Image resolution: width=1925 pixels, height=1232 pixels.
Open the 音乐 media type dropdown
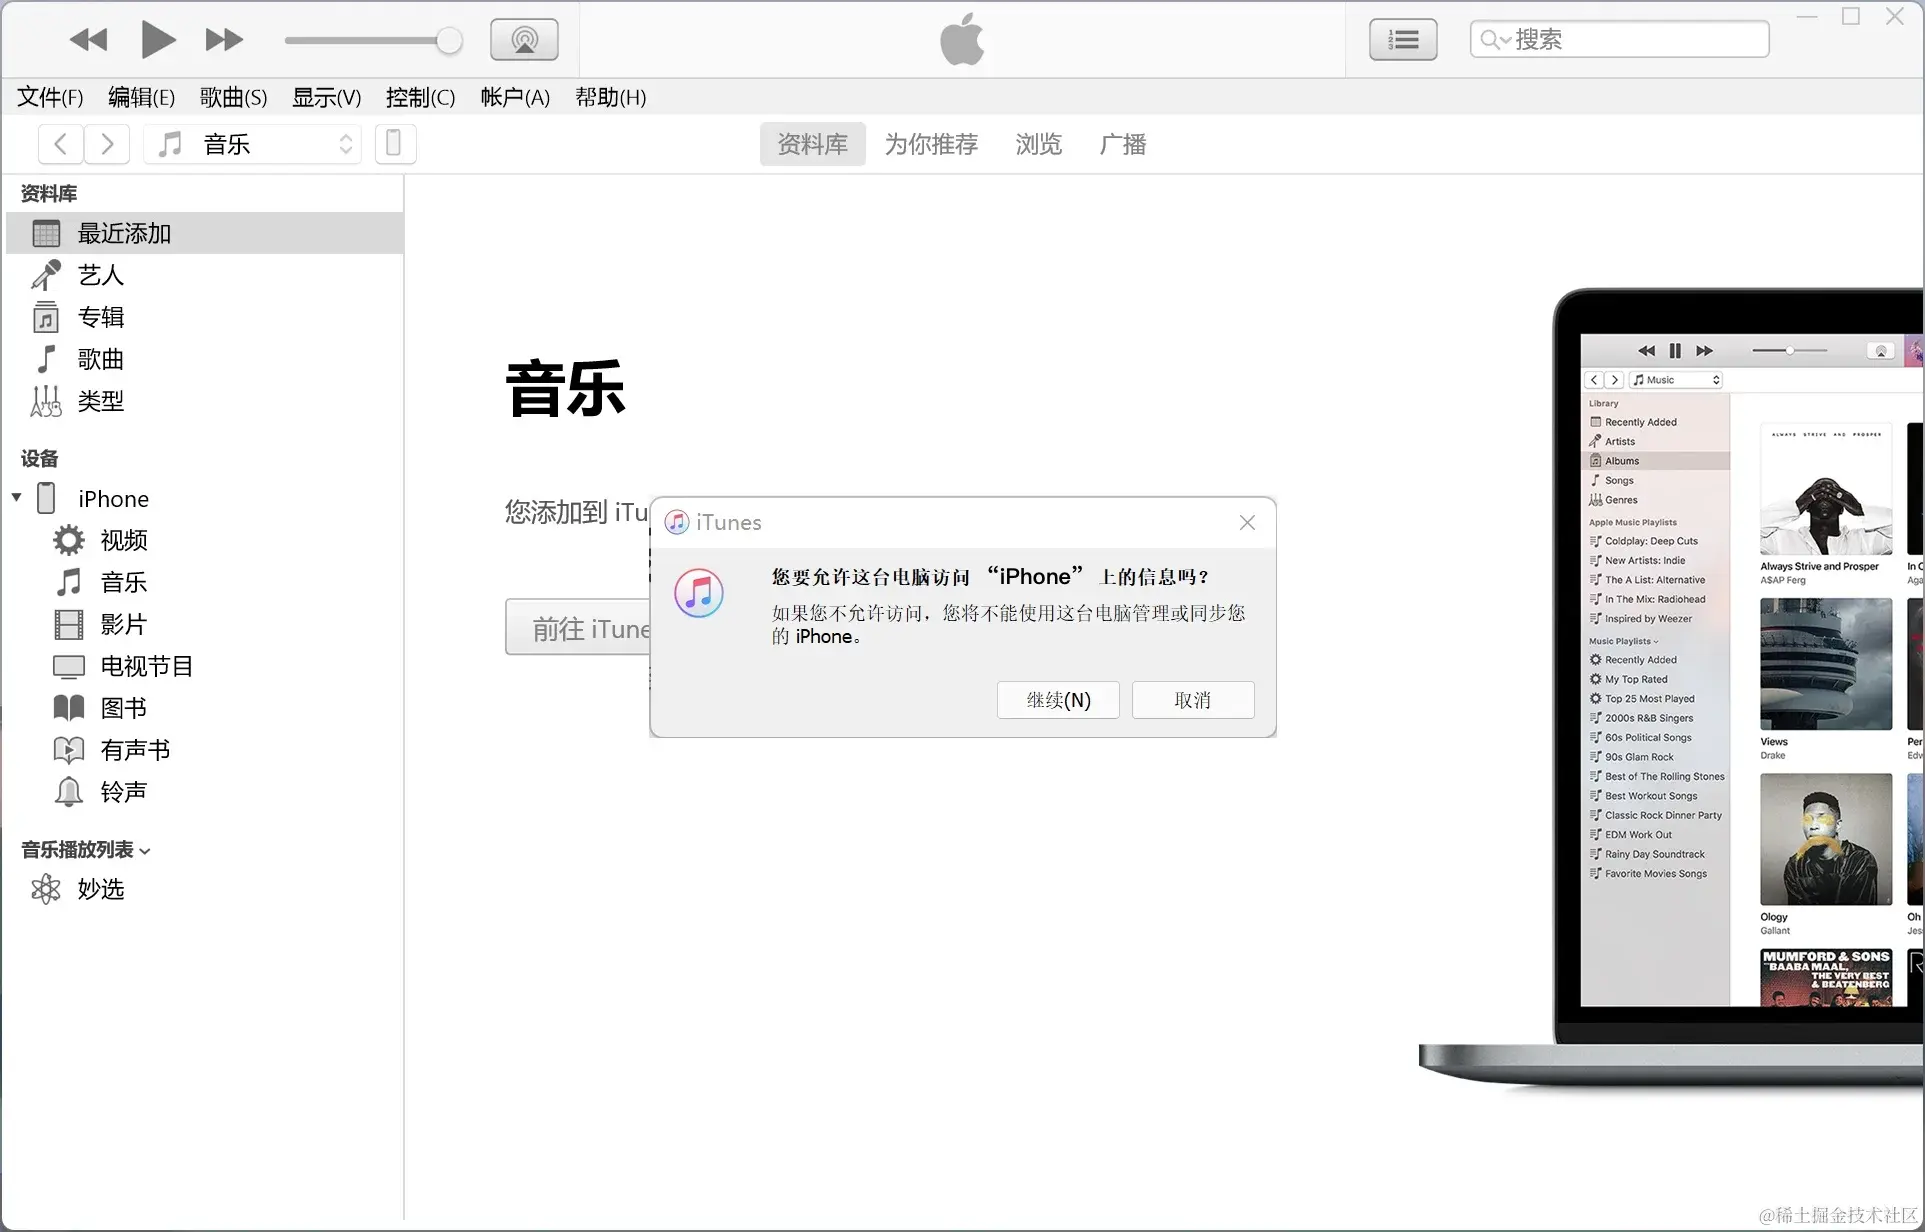click(253, 144)
